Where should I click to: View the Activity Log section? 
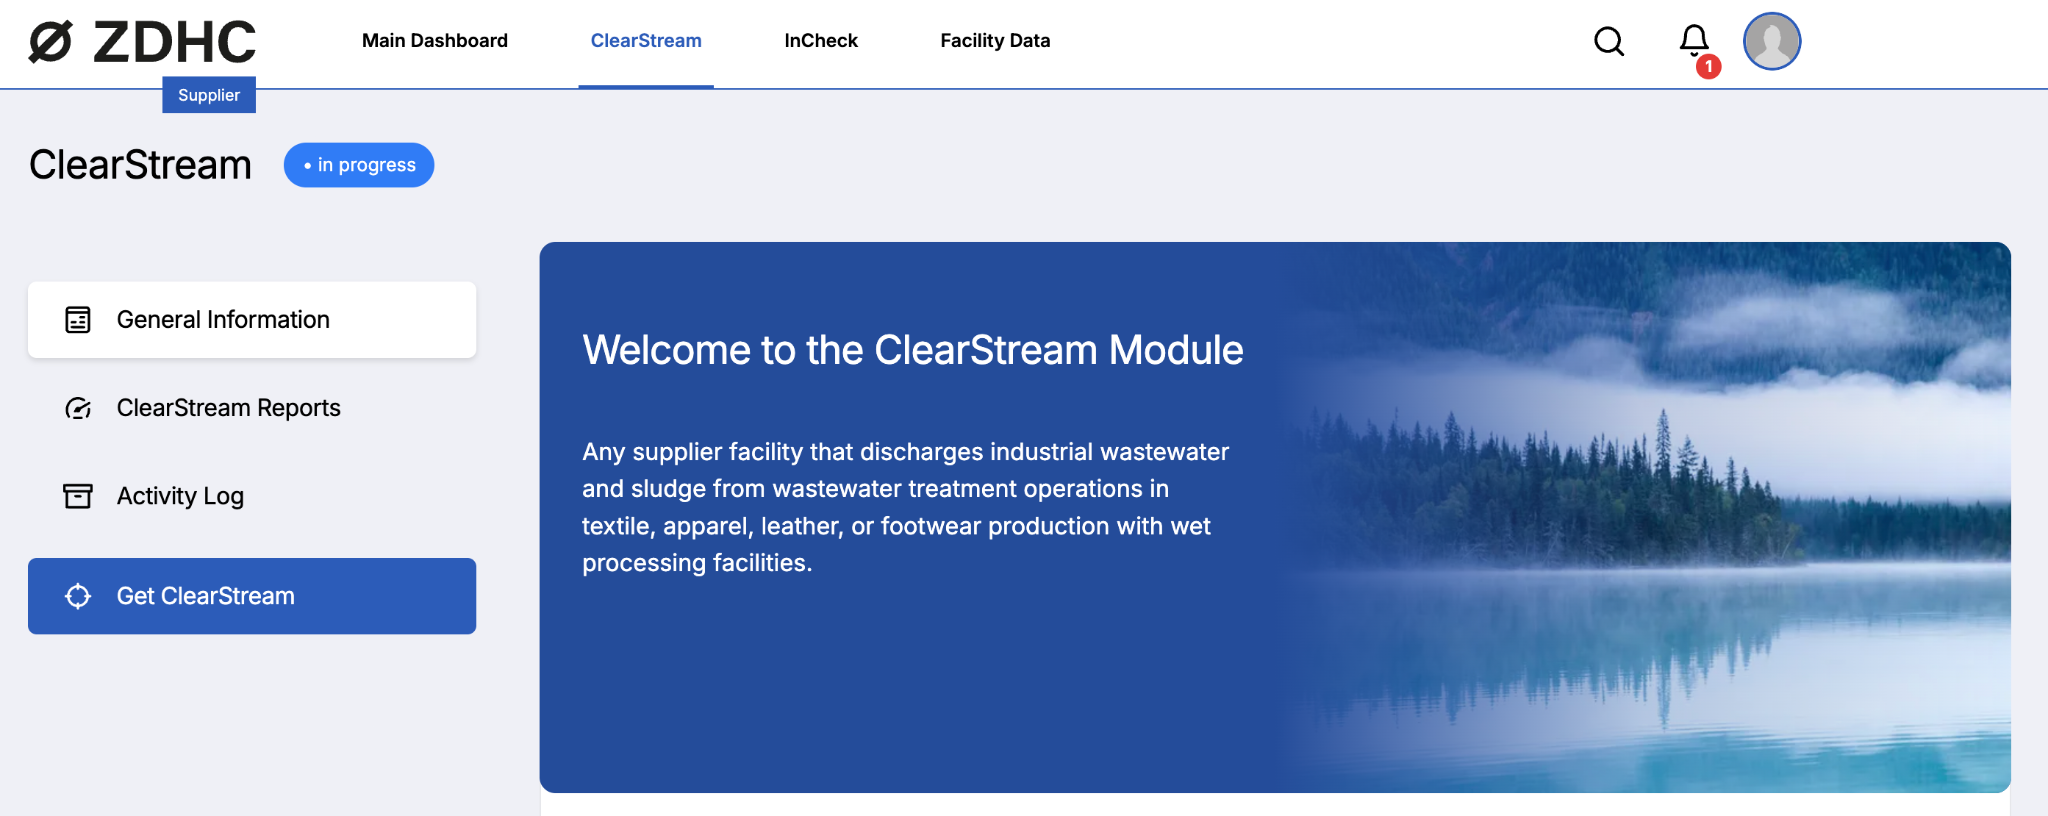(252, 496)
